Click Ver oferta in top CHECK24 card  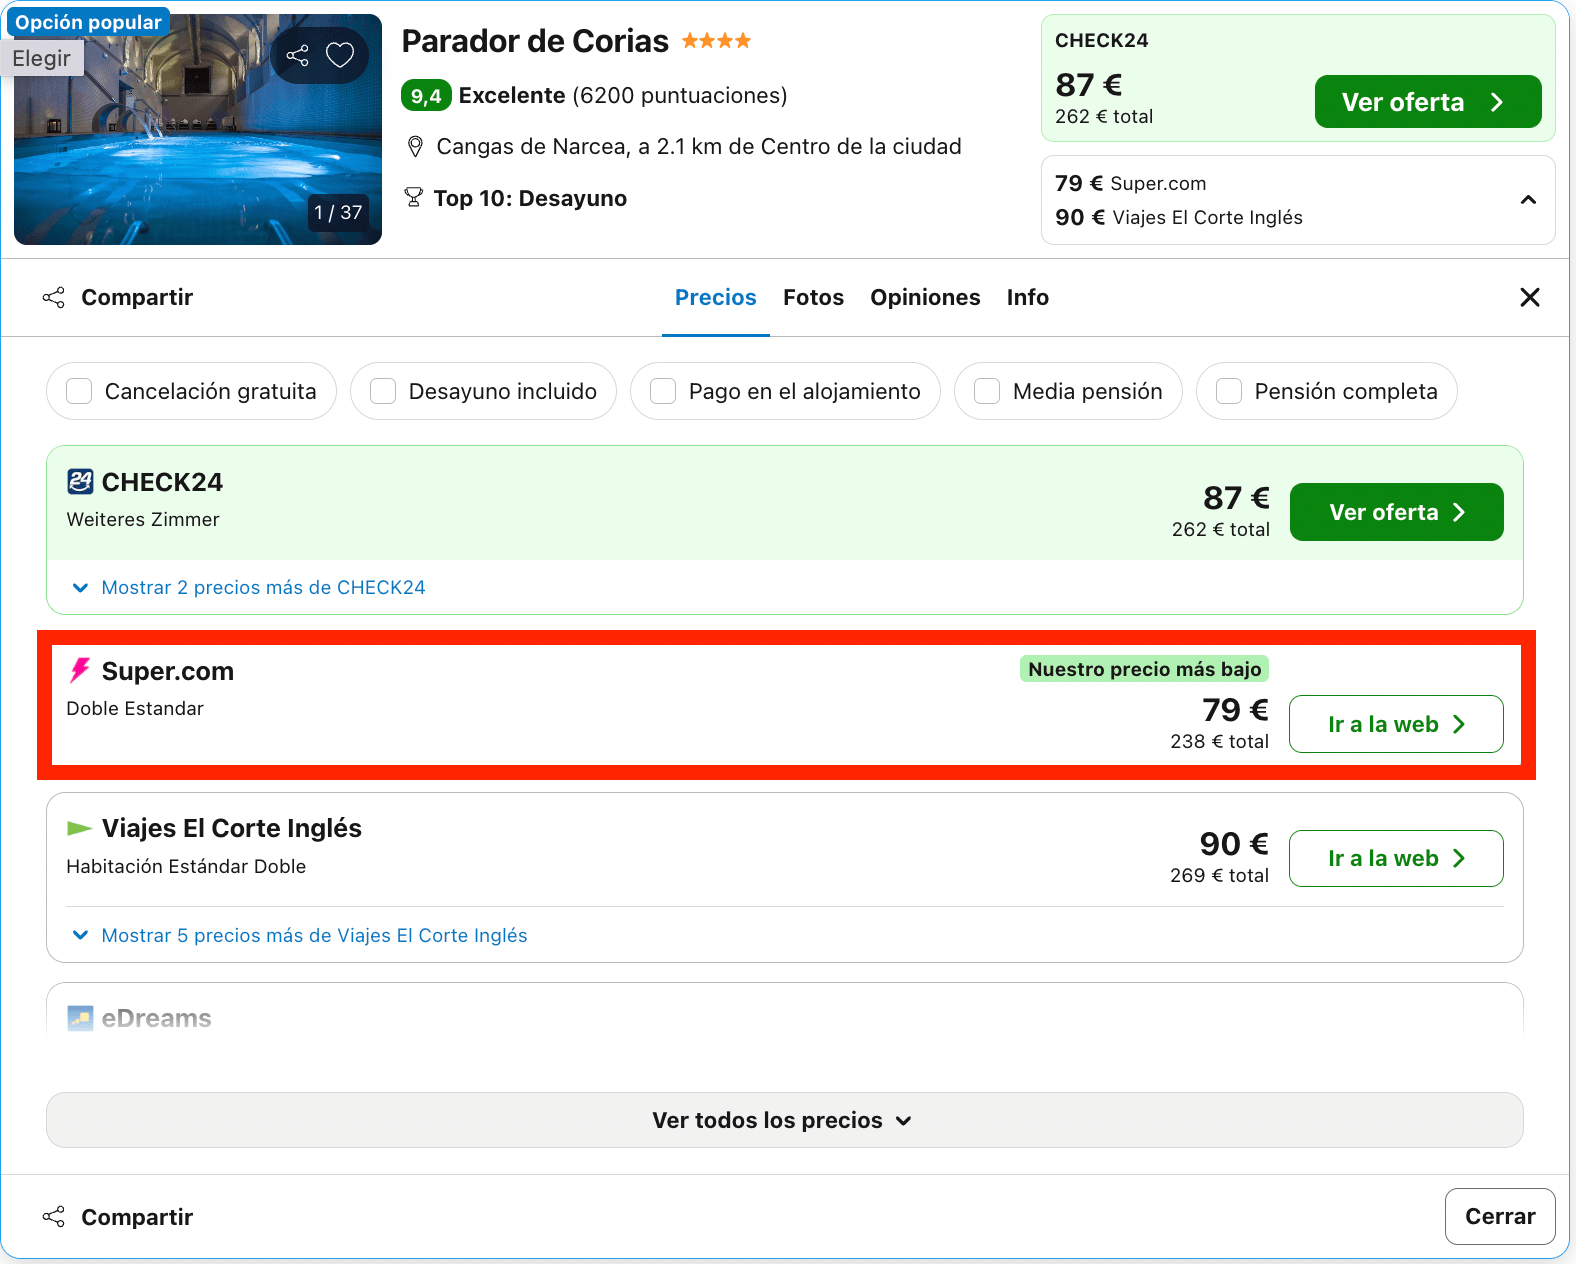(x=1427, y=102)
